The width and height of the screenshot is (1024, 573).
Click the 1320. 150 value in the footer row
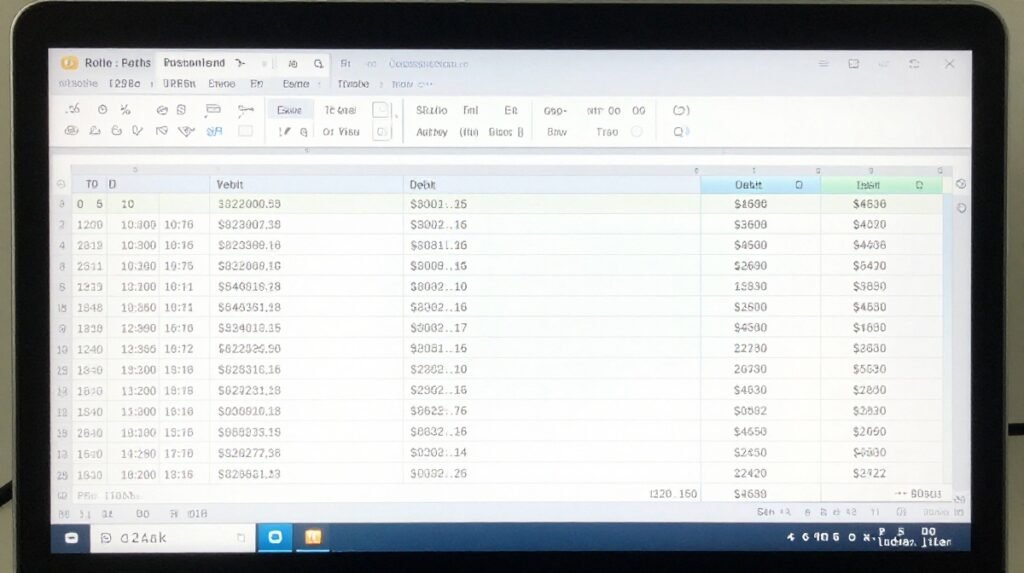(673, 494)
